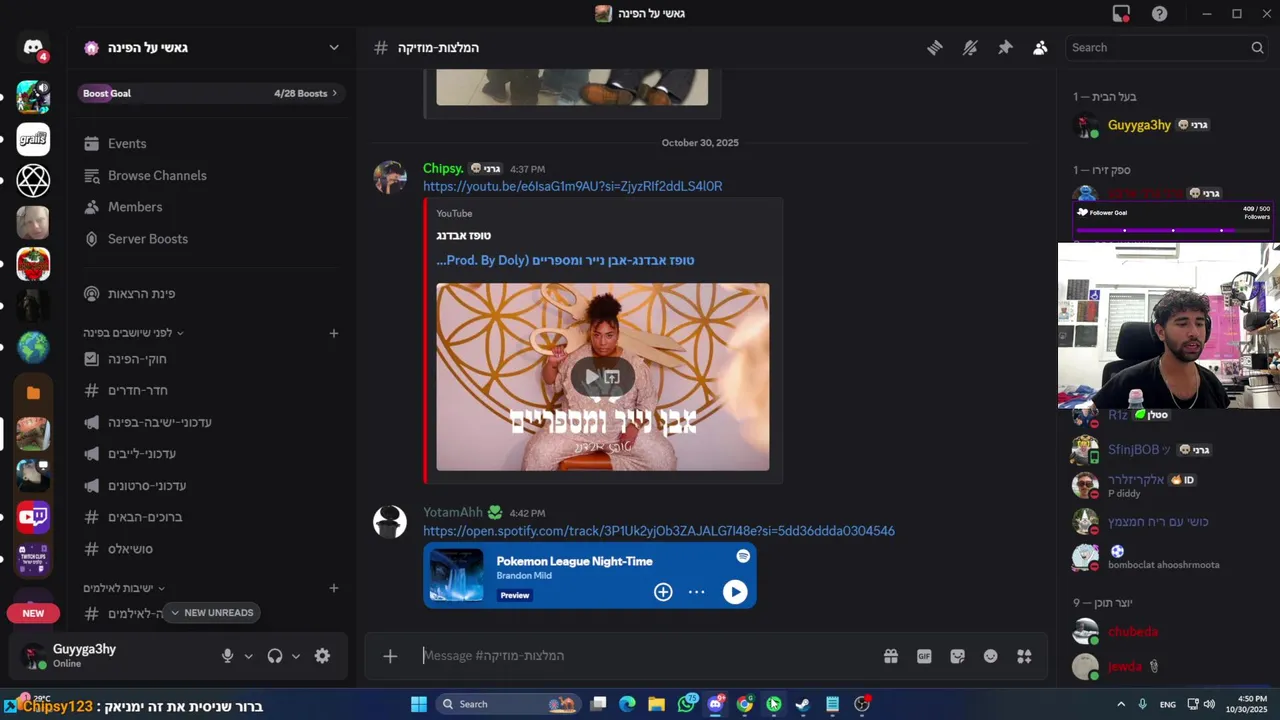Toggle the member list visibility

pyautogui.click(x=1040, y=48)
